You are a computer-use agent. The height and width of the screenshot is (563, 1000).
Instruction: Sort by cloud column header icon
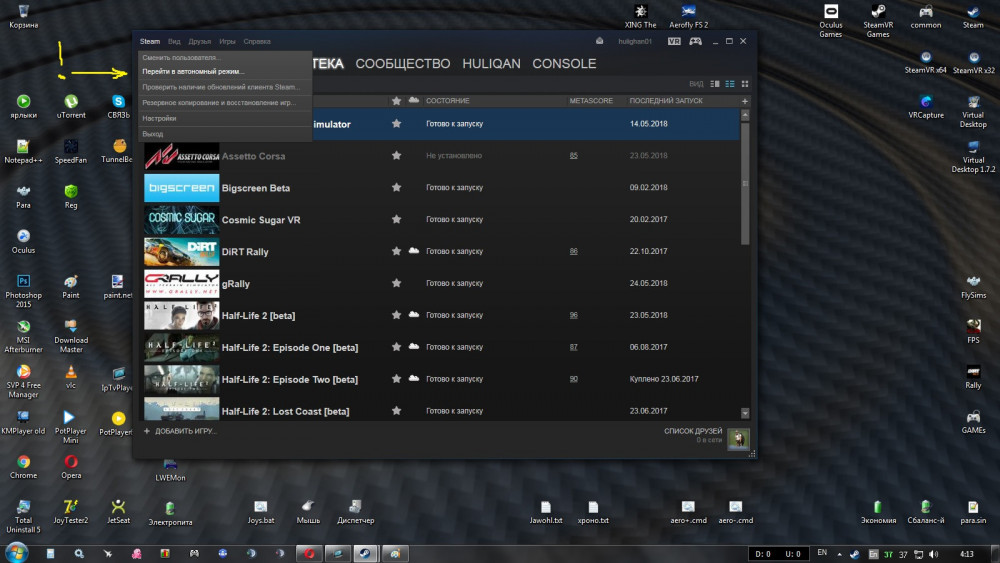point(414,100)
